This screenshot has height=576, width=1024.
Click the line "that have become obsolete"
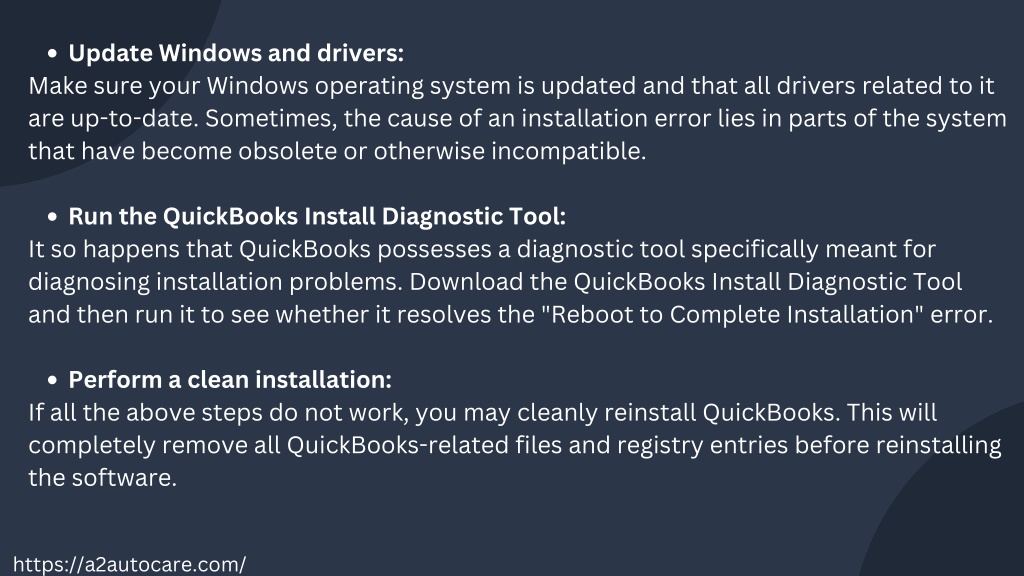click(x=337, y=151)
